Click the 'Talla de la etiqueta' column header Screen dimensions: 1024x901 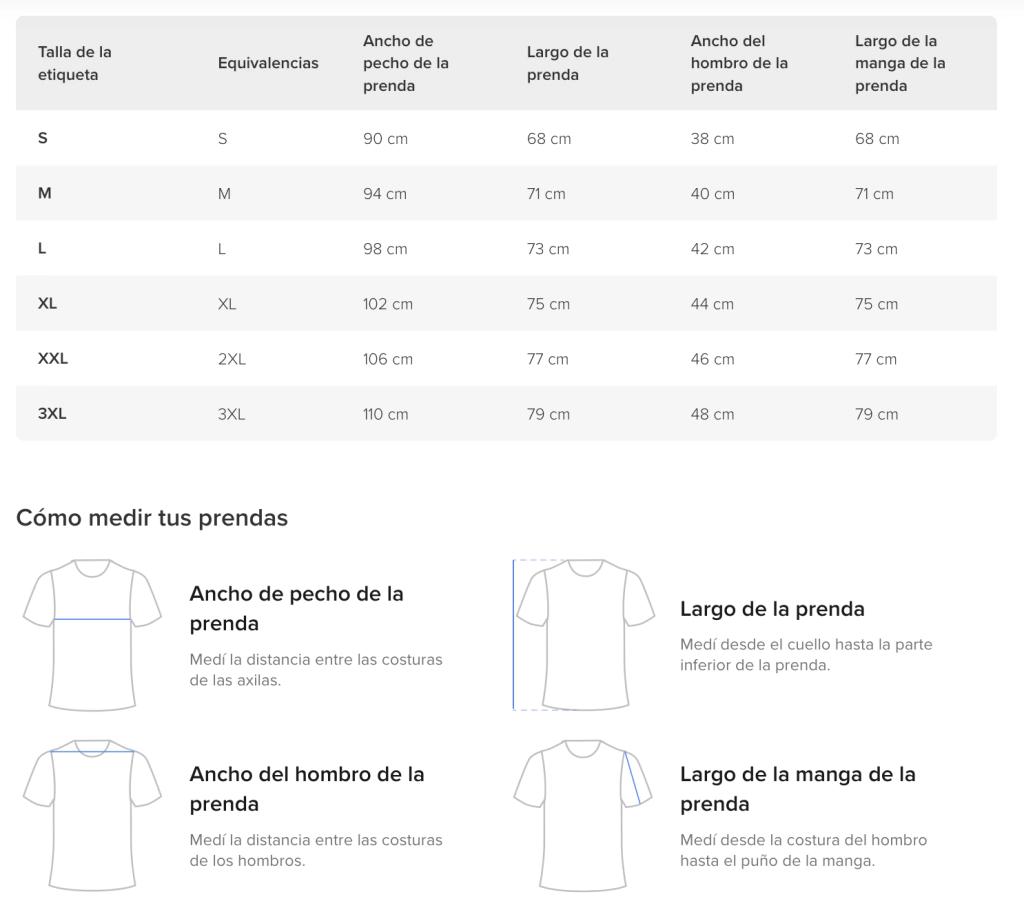pos(75,63)
